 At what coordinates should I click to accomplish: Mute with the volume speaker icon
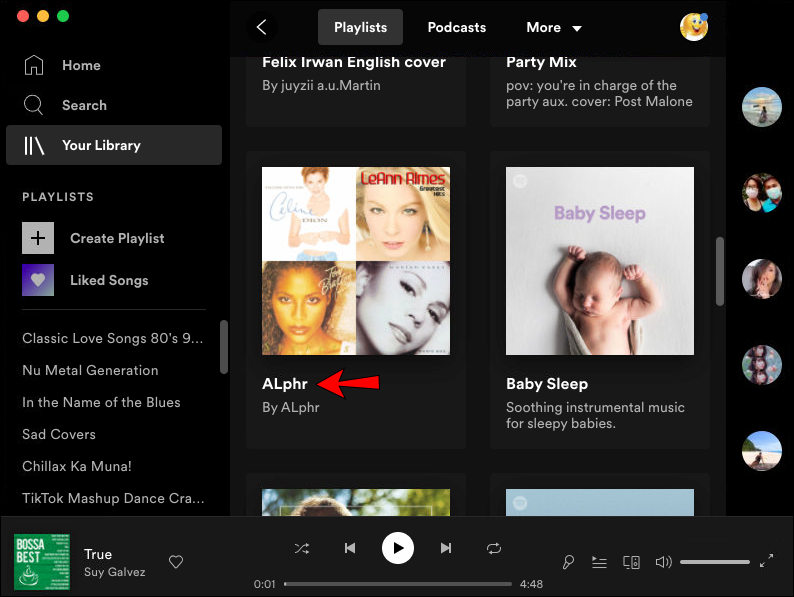[663, 562]
